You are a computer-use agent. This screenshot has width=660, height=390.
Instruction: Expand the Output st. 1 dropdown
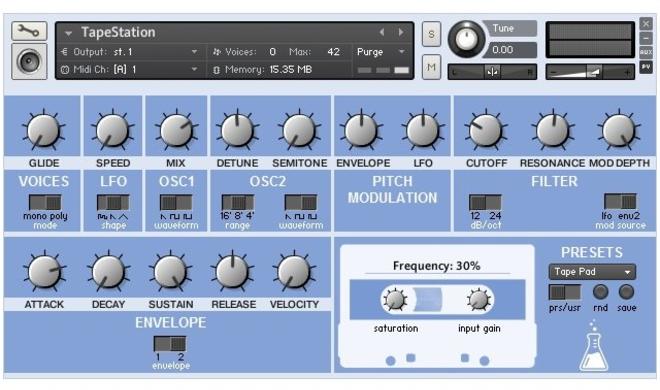point(129,52)
